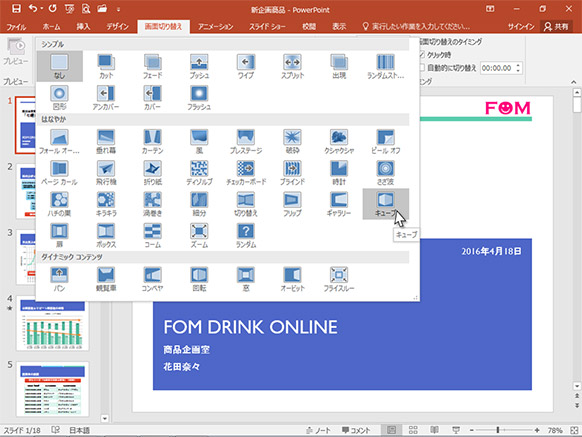Switch to slide sorter view
Screen dimensions: 582x437
[x=413, y=430]
